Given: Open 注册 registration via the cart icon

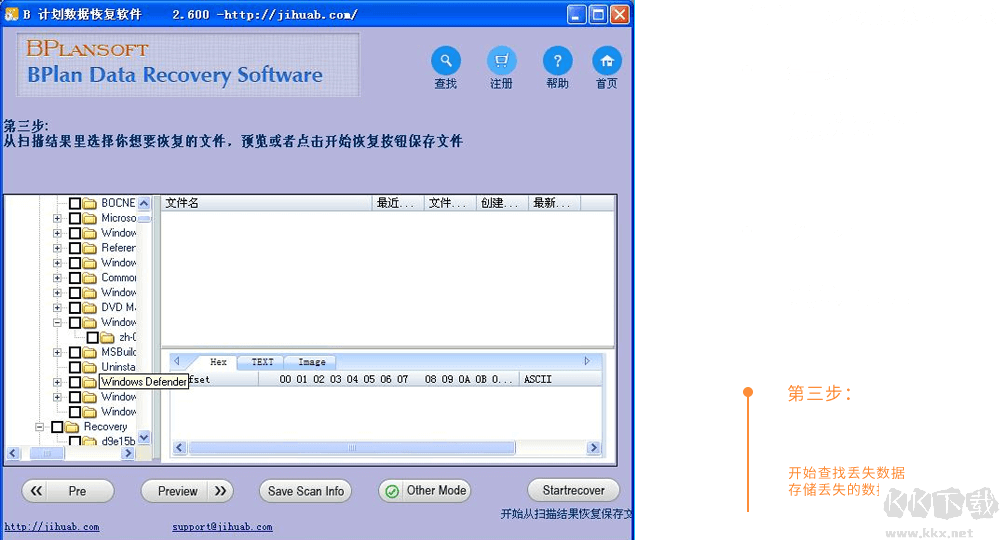Looking at the screenshot, I should click(x=502, y=61).
